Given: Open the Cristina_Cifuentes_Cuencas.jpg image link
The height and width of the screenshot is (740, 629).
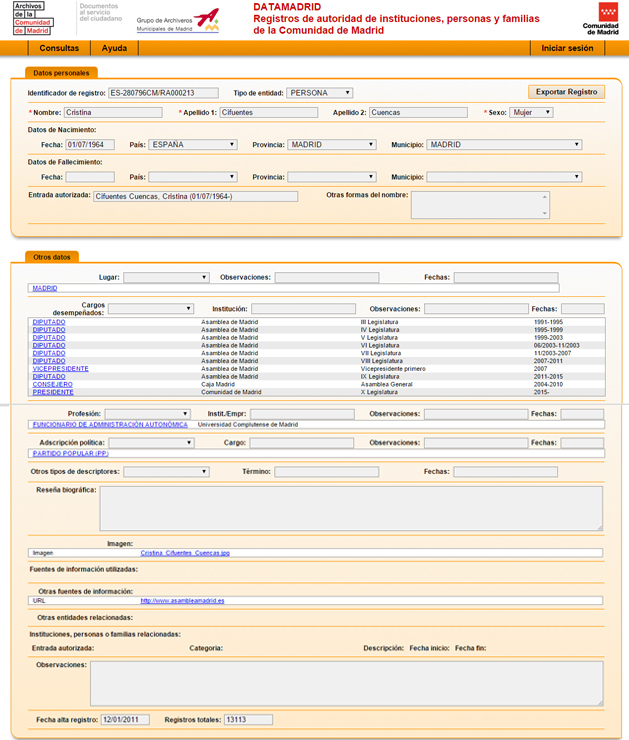Looking at the screenshot, I should pyautogui.click(x=185, y=553).
